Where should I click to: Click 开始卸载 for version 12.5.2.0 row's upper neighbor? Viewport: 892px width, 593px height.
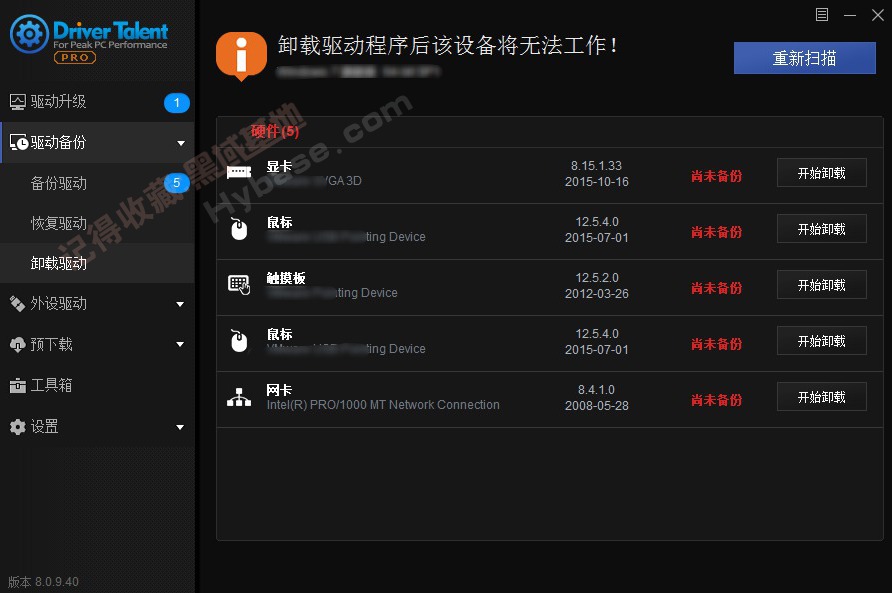821,229
